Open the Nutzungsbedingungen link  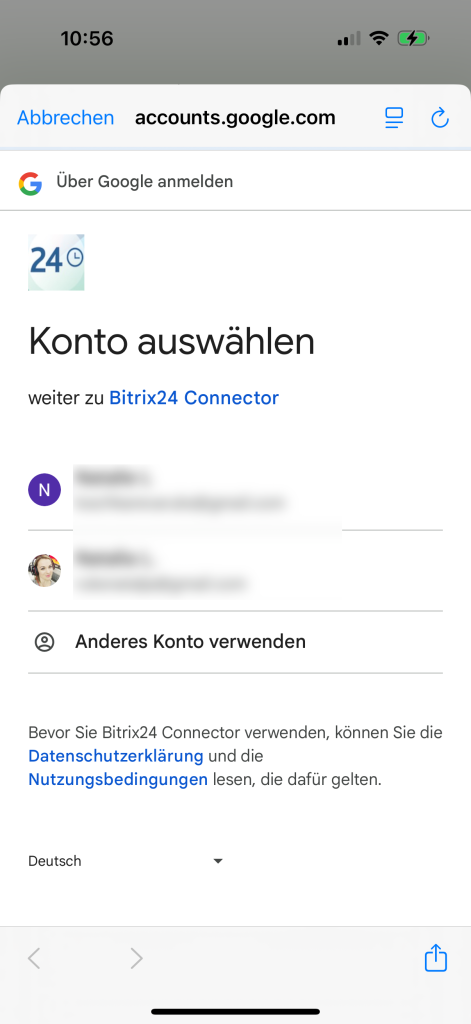[x=118, y=779]
